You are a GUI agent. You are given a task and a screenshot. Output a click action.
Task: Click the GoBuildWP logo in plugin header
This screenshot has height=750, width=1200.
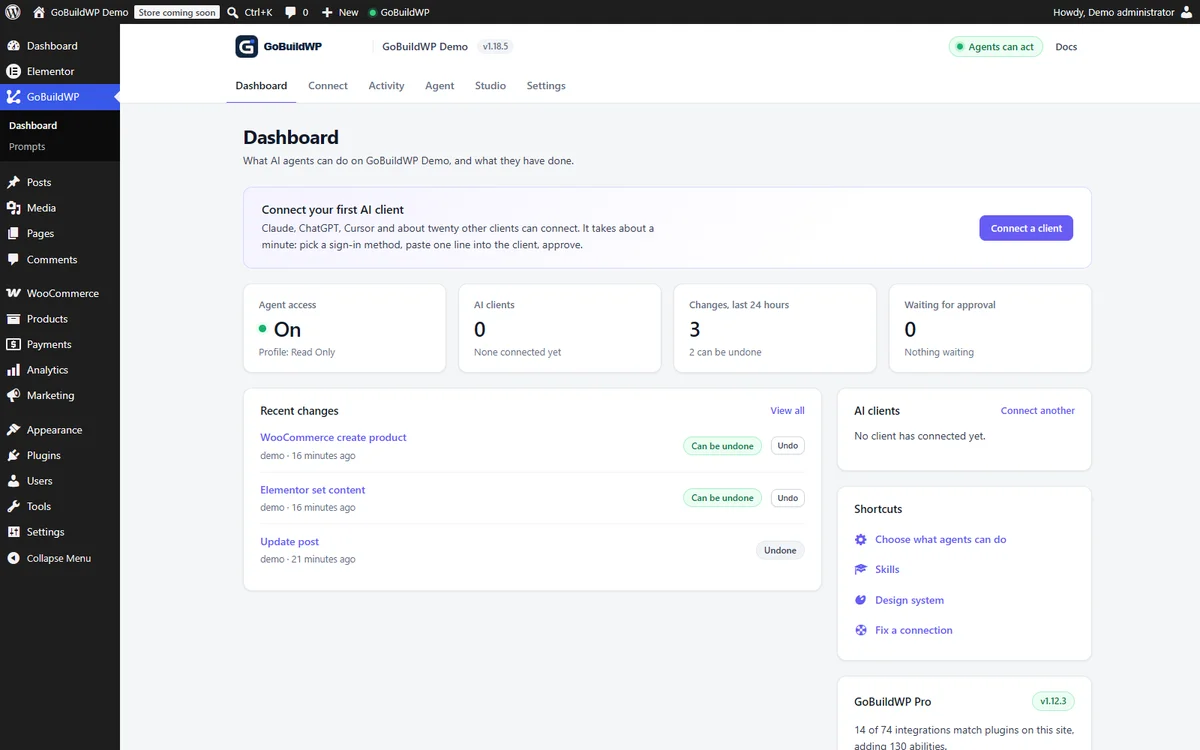click(279, 47)
